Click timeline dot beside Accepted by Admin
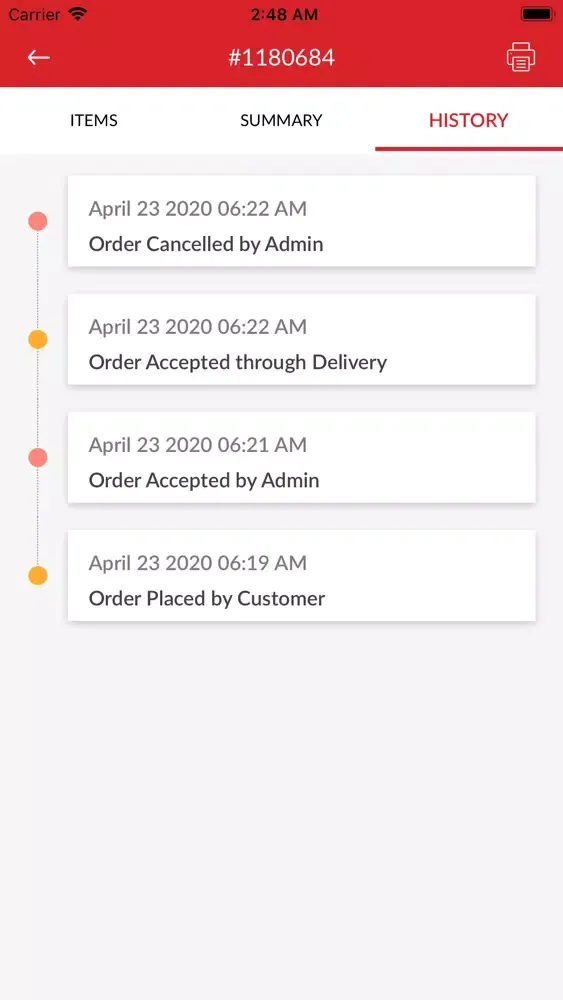This screenshot has height=1000, width=563. coord(38,457)
